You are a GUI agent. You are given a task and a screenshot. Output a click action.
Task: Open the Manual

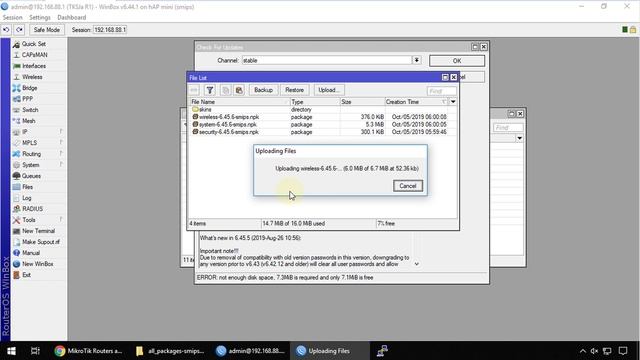tap(31, 253)
